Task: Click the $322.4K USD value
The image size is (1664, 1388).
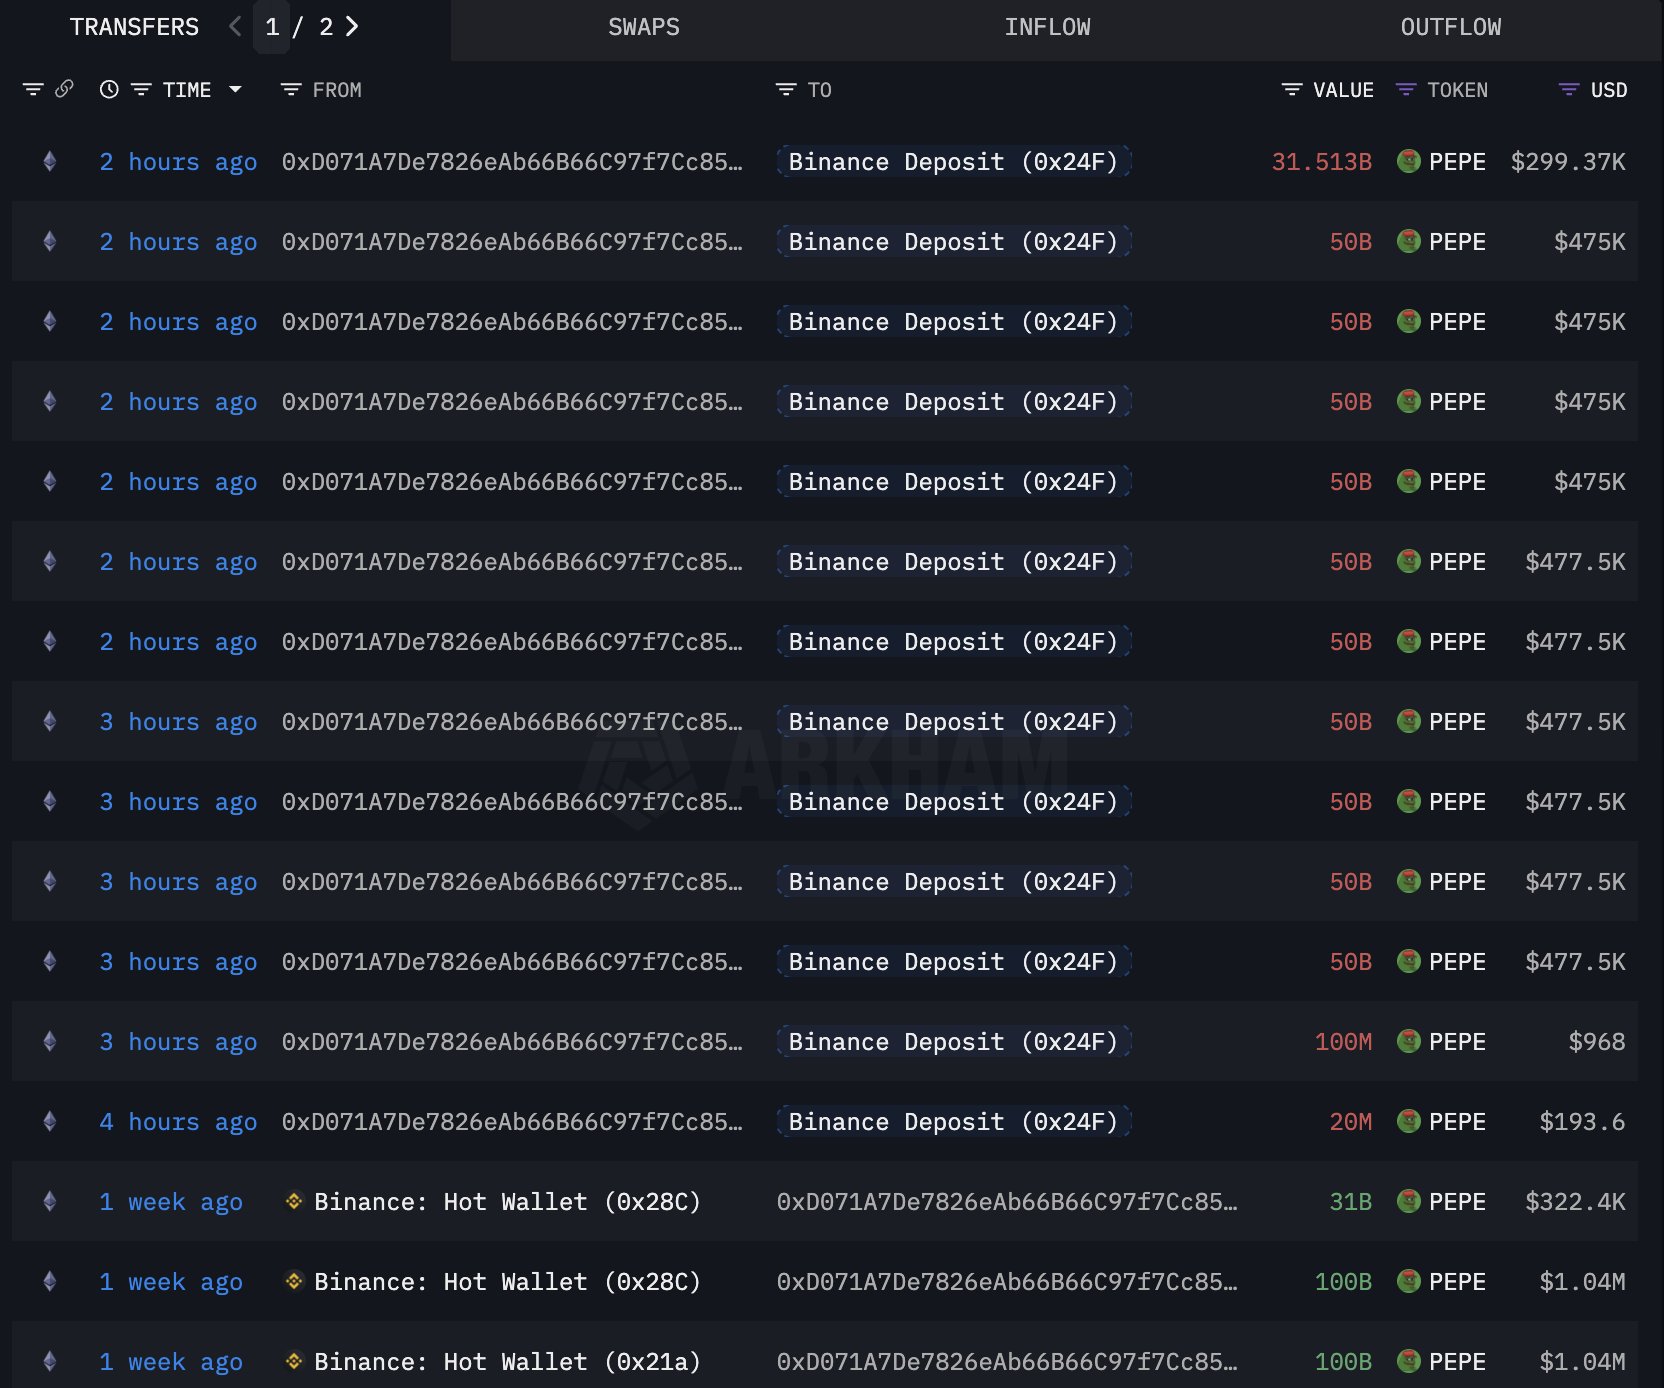Action: 1575,1202
